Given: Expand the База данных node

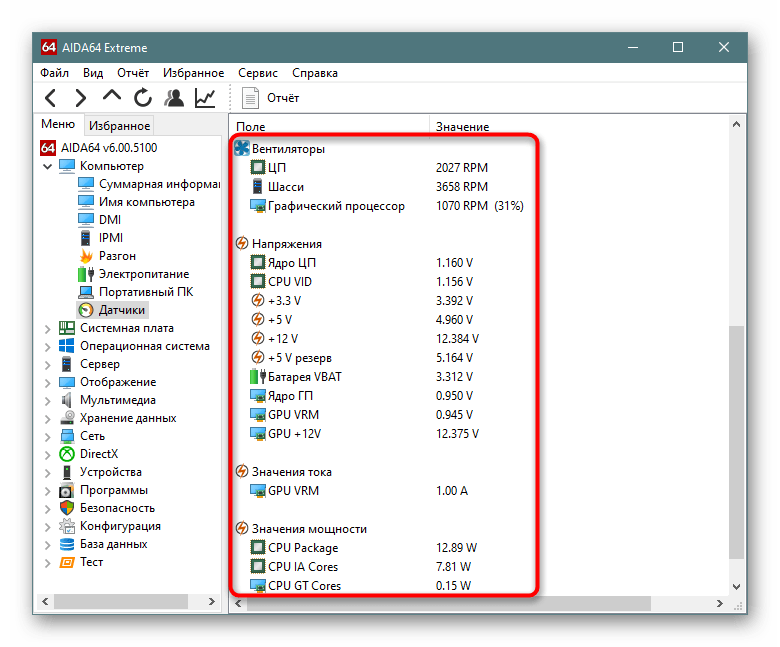Looking at the screenshot, I should coord(47,545).
